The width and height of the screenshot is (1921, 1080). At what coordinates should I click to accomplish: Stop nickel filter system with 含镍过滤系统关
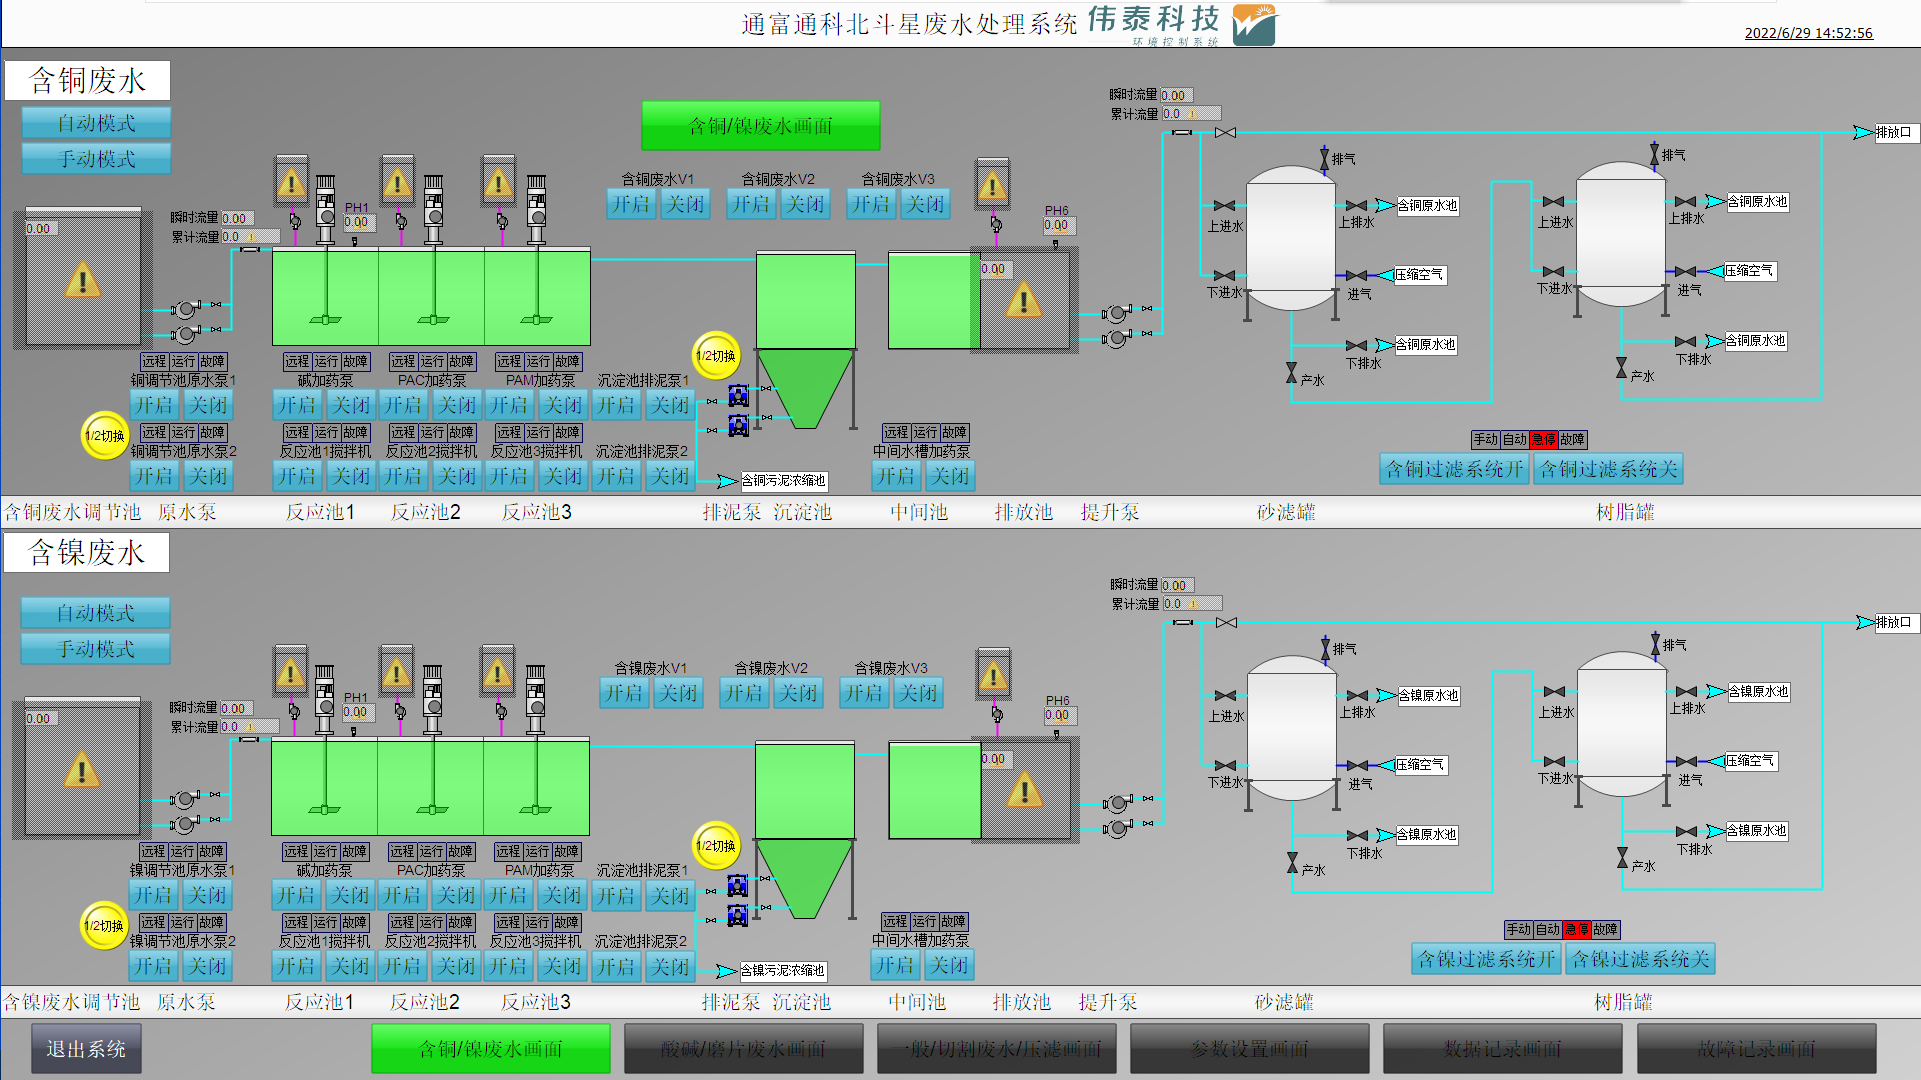(1640, 959)
